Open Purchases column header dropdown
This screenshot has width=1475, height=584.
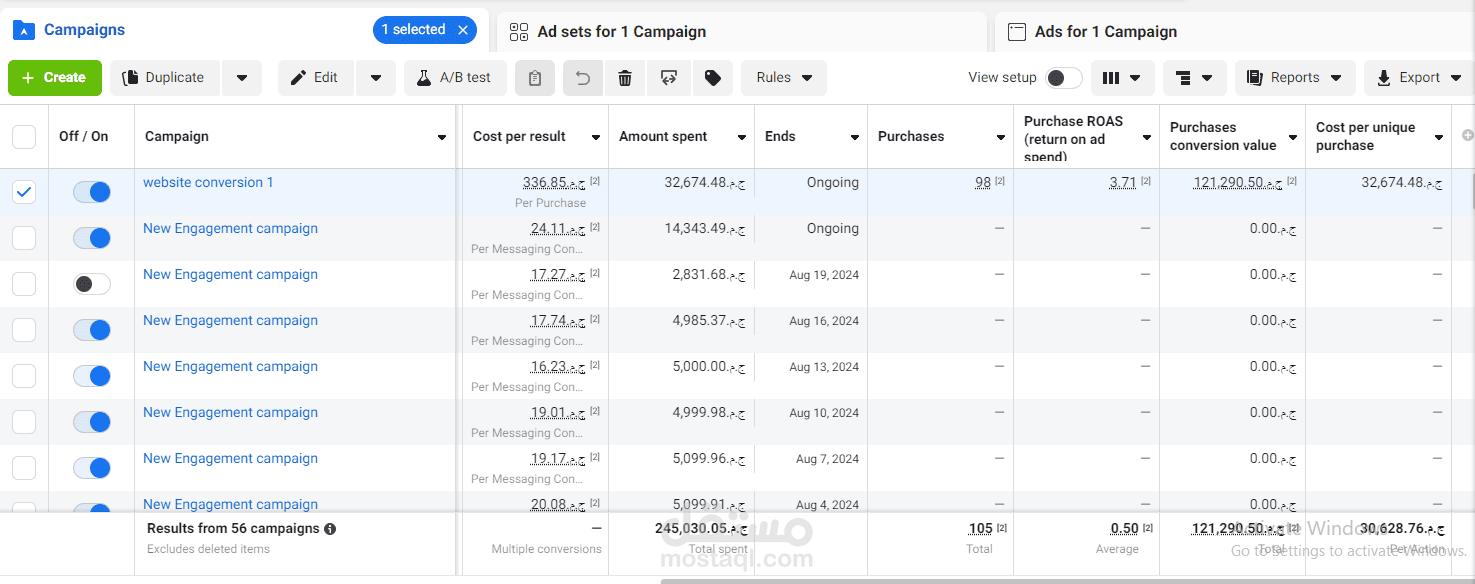pyautogui.click(x=1001, y=137)
